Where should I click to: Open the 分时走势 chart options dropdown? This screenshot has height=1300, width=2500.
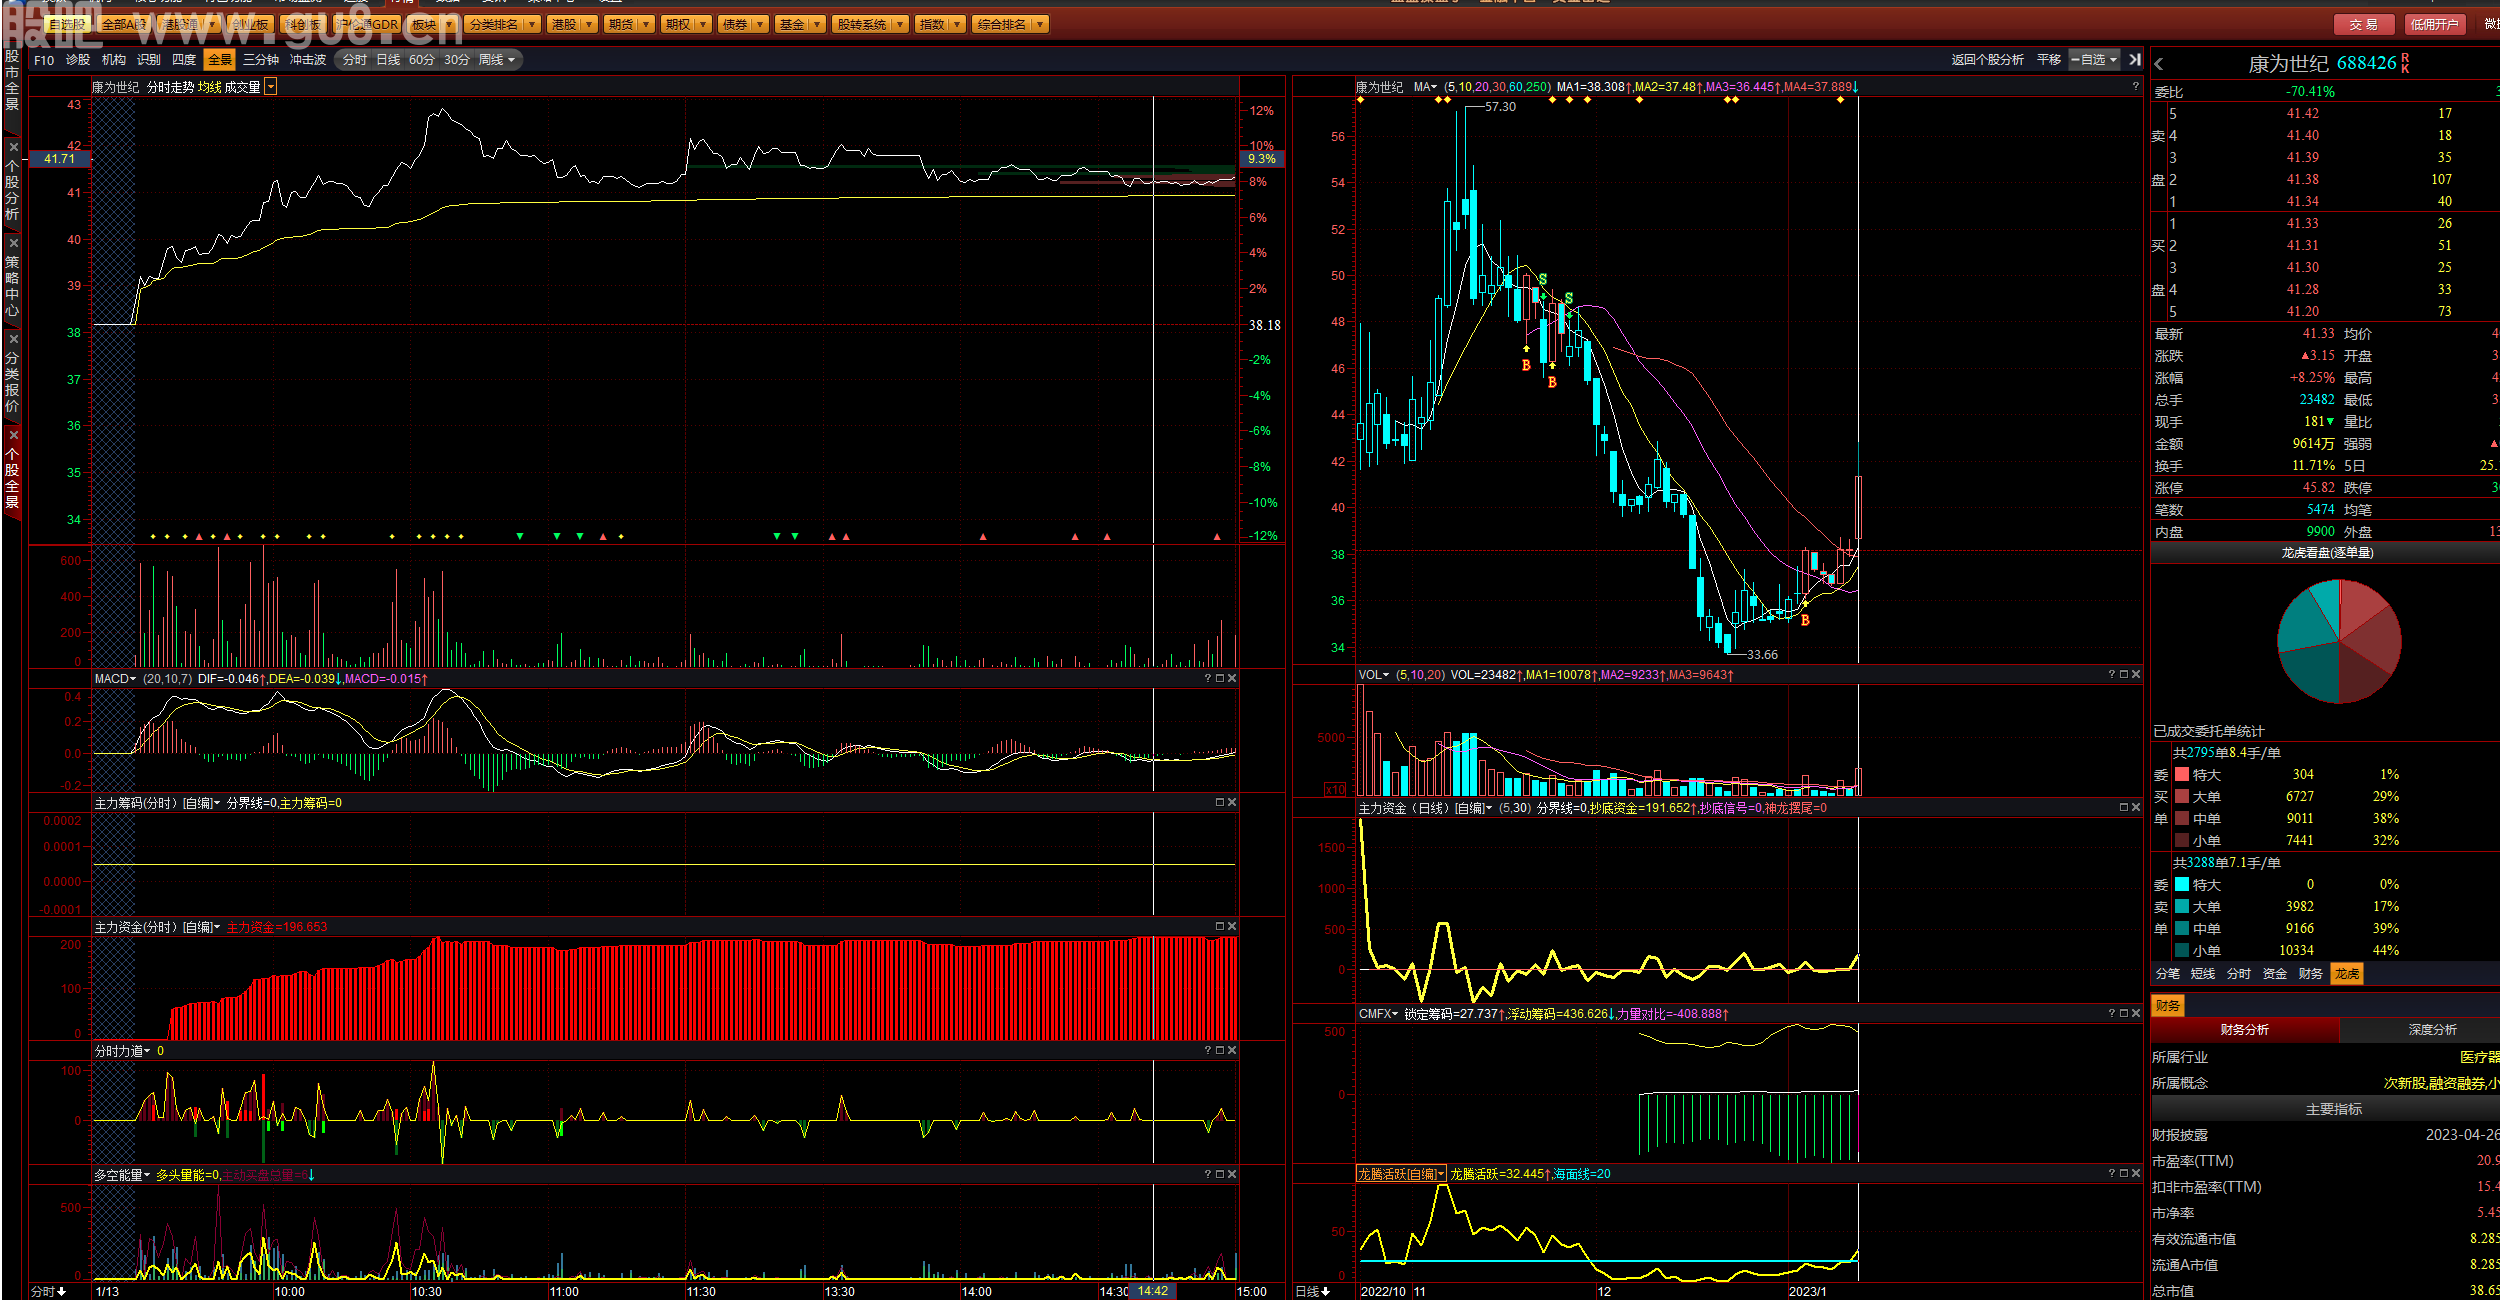point(271,87)
